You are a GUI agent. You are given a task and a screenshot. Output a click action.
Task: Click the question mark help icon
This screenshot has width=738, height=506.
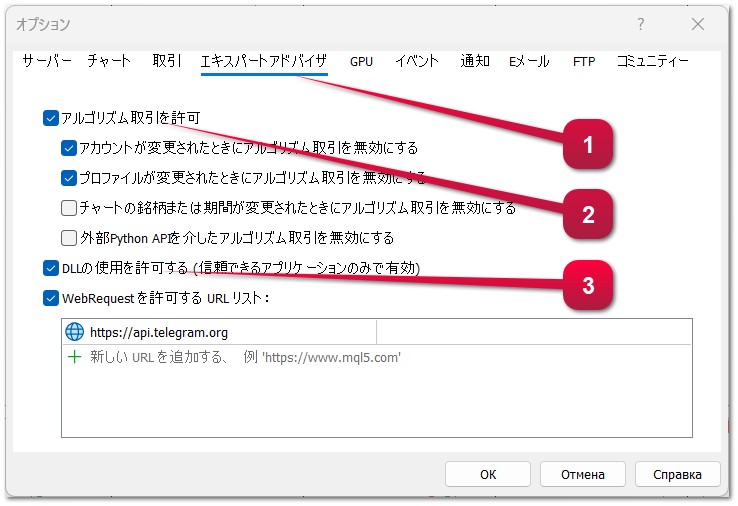pos(641,24)
